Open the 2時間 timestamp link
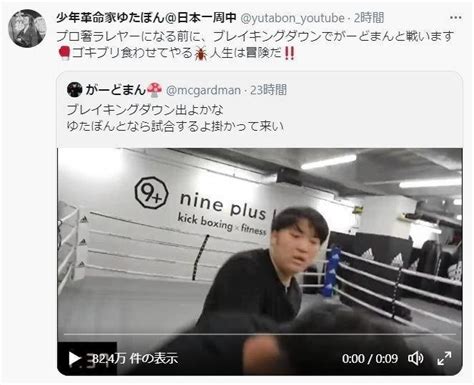Image resolution: width=474 pixels, height=385 pixels. point(369,18)
